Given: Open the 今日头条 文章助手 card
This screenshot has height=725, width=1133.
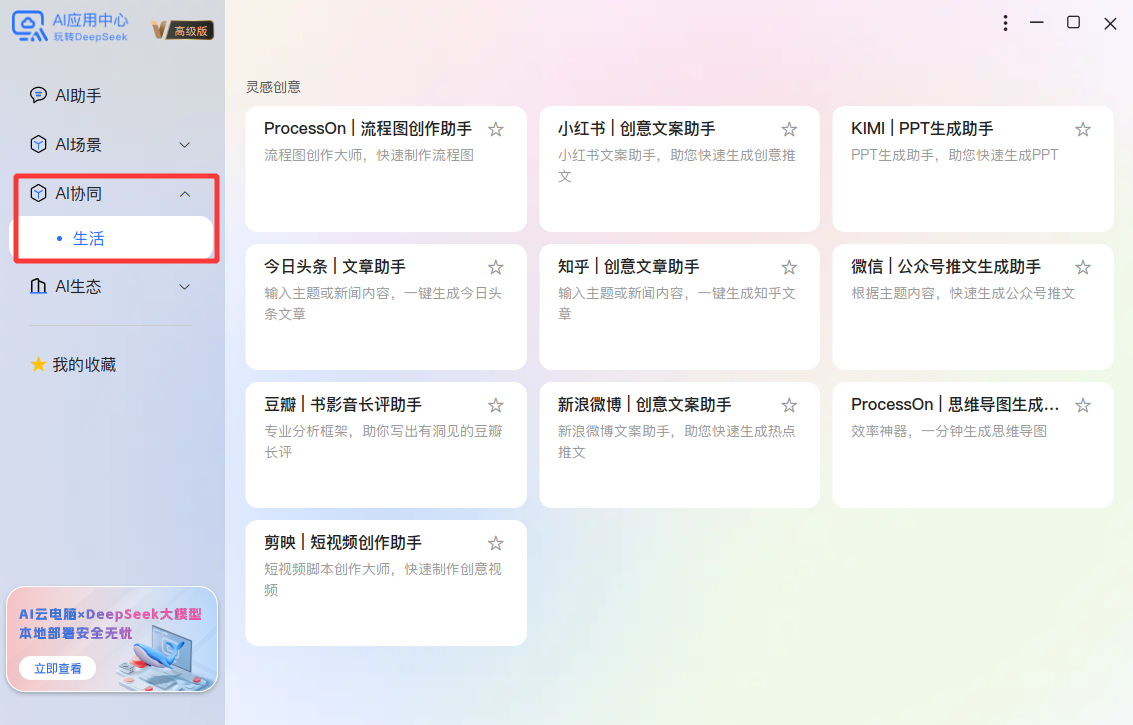Looking at the screenshot, I should 386,307.
